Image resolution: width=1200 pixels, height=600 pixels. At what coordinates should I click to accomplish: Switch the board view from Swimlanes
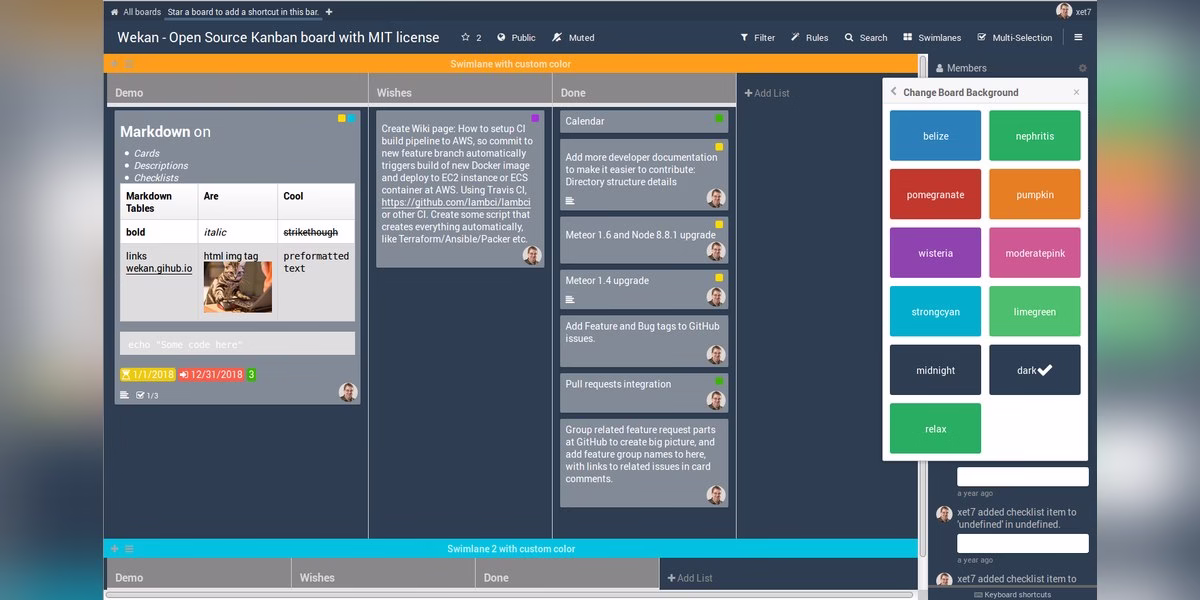point(932,38)
